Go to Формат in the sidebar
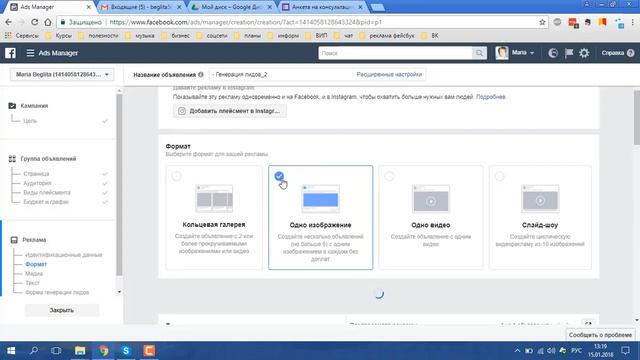The height and width of the screenshot is (360, 640). coord(36,264)
